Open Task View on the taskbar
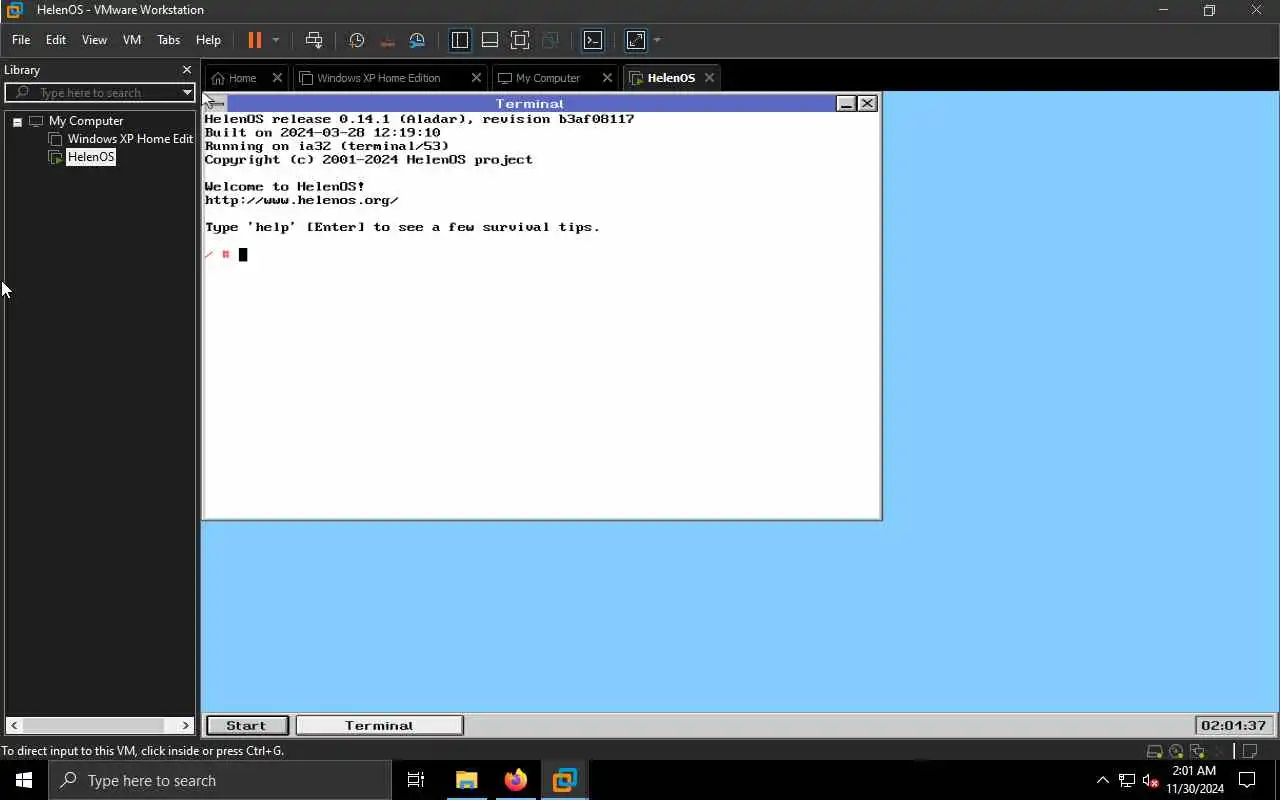The image size is (1280, 800). pyautogui.click(x=416, y=780)
